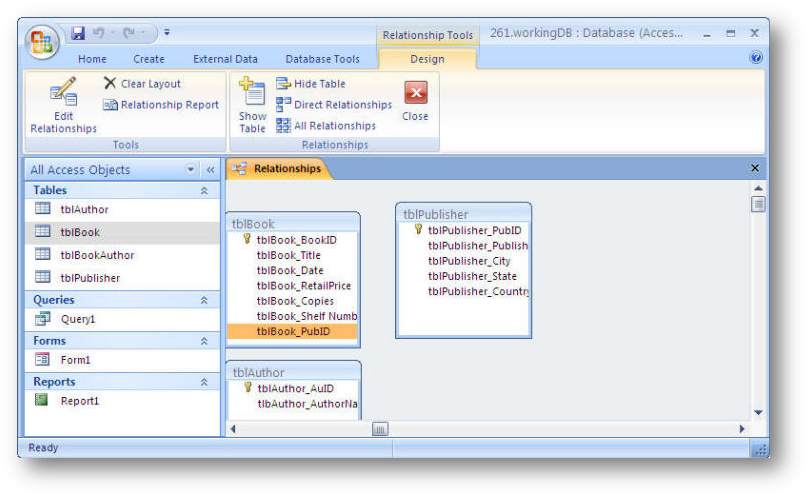Click the Tables group header label
The image size is (808, 496).
(50, 190)
